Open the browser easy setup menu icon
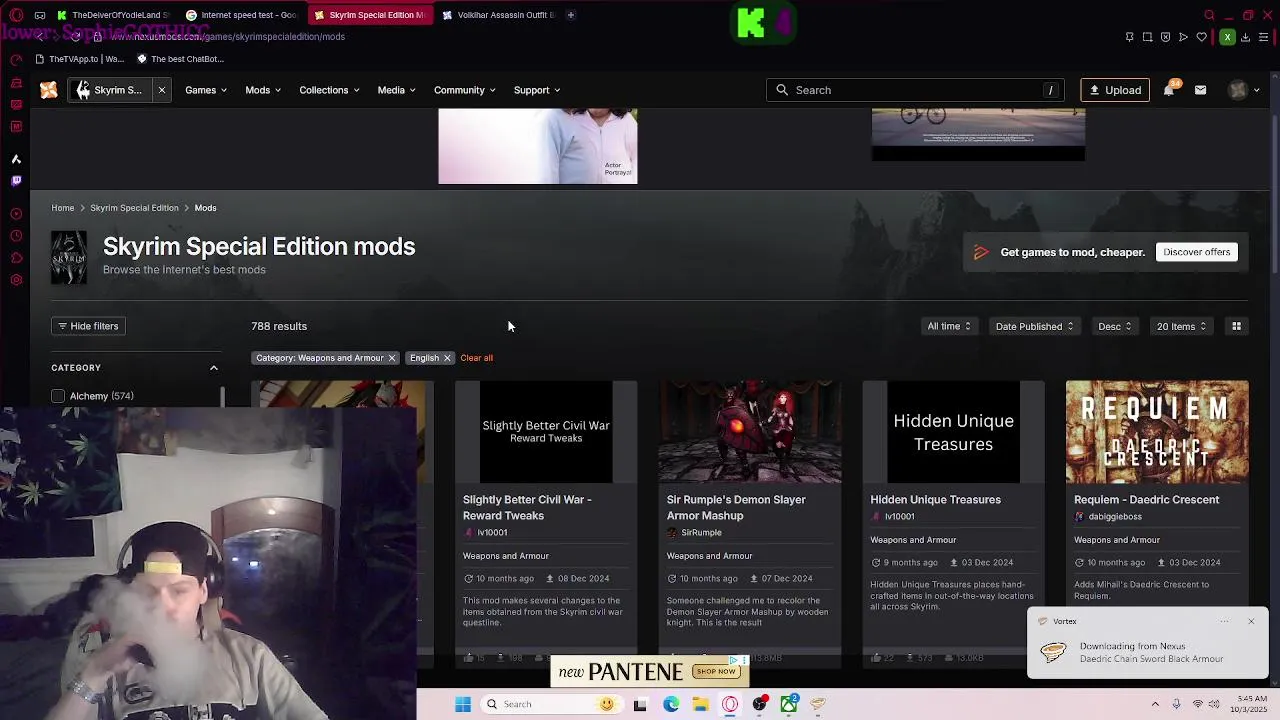The height and width of the screenshot is (720, 1280). [x=1263, y=37]
